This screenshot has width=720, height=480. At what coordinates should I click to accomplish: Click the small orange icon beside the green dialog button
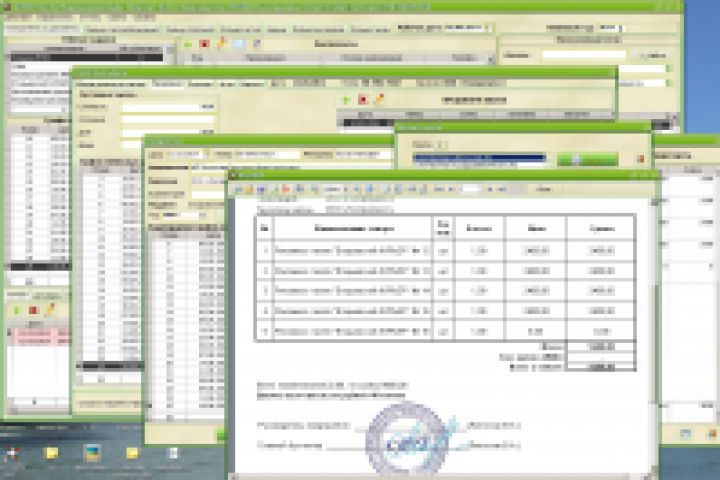[640, 159]
